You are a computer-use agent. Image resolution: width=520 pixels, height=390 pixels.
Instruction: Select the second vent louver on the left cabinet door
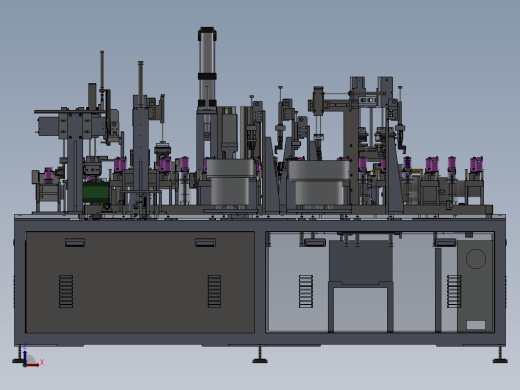point(214,291)
